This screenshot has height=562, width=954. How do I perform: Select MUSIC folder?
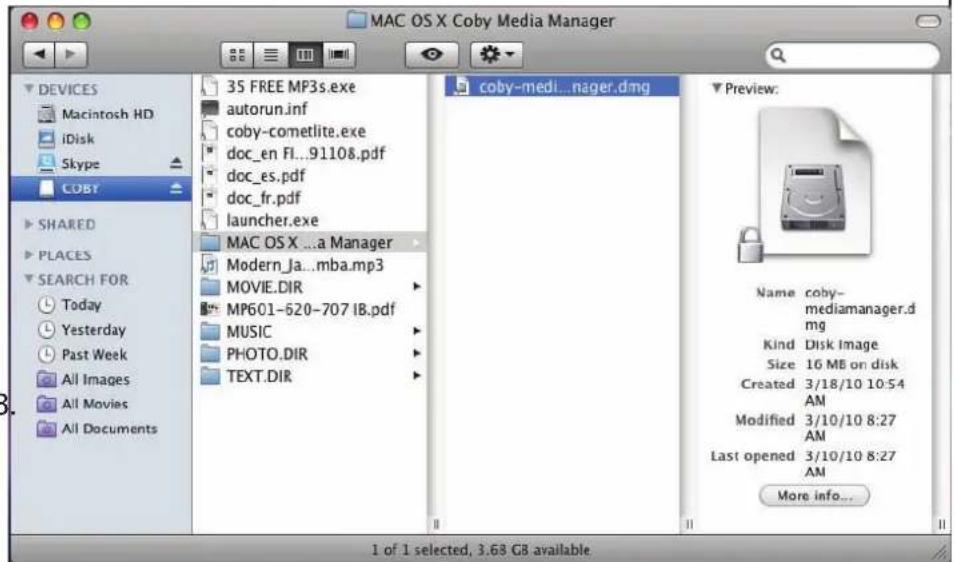(x=310, y=331)
